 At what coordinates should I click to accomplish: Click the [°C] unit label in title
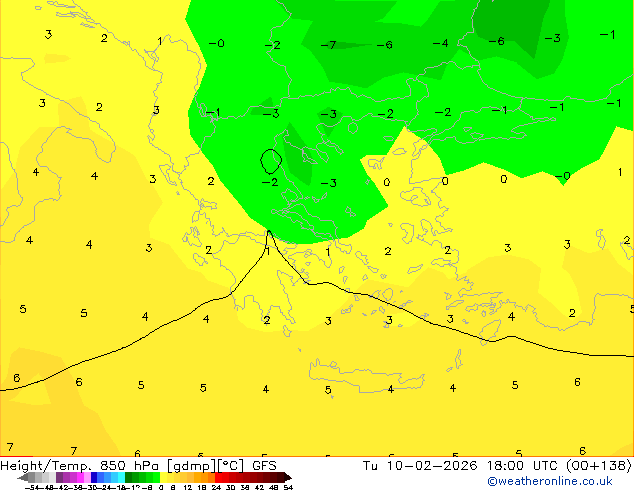pyautogui.click(x=231, y=466)
